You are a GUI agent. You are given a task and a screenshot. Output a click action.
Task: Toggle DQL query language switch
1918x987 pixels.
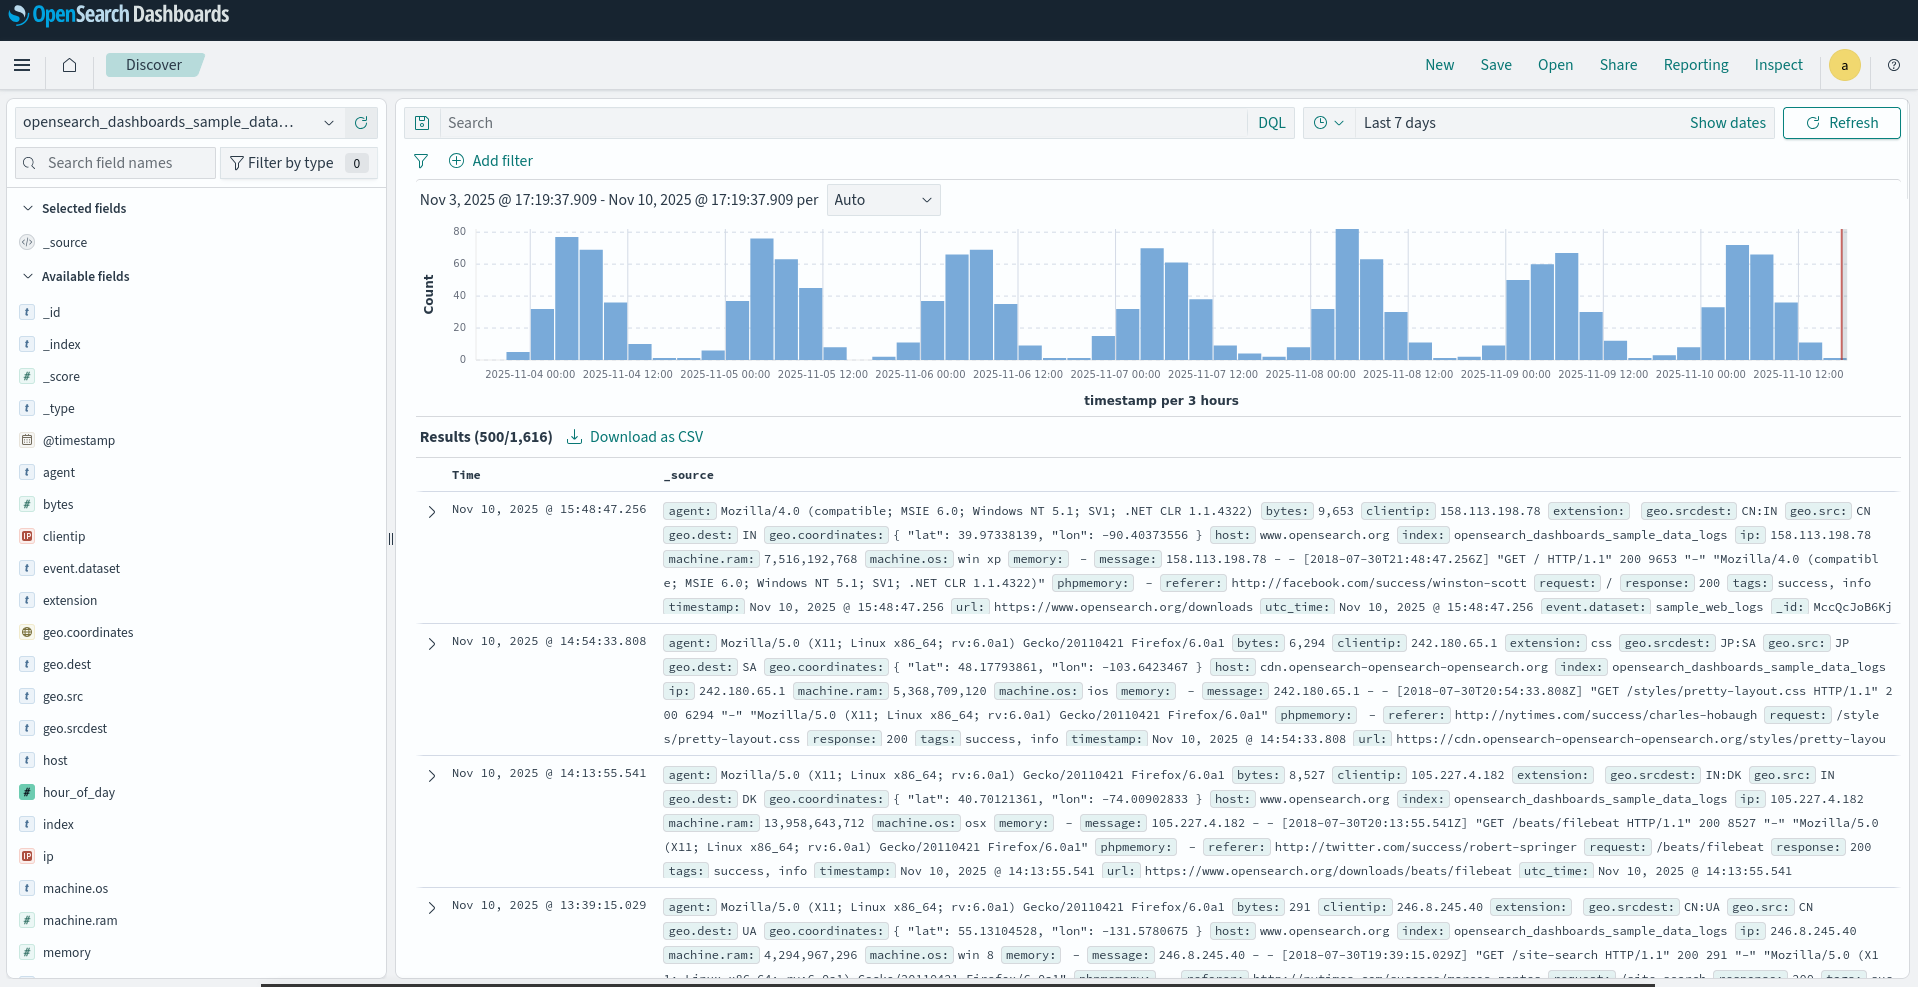pos(1271,123)
